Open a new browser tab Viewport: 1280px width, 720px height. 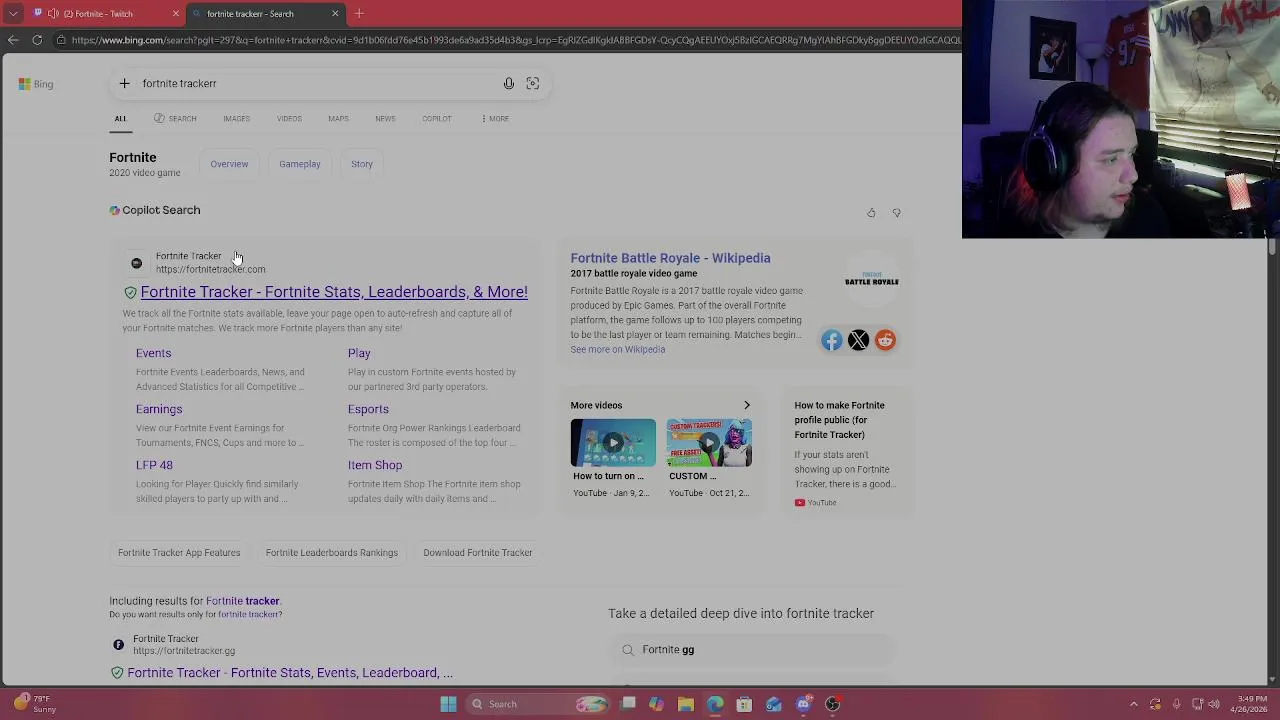359,14
